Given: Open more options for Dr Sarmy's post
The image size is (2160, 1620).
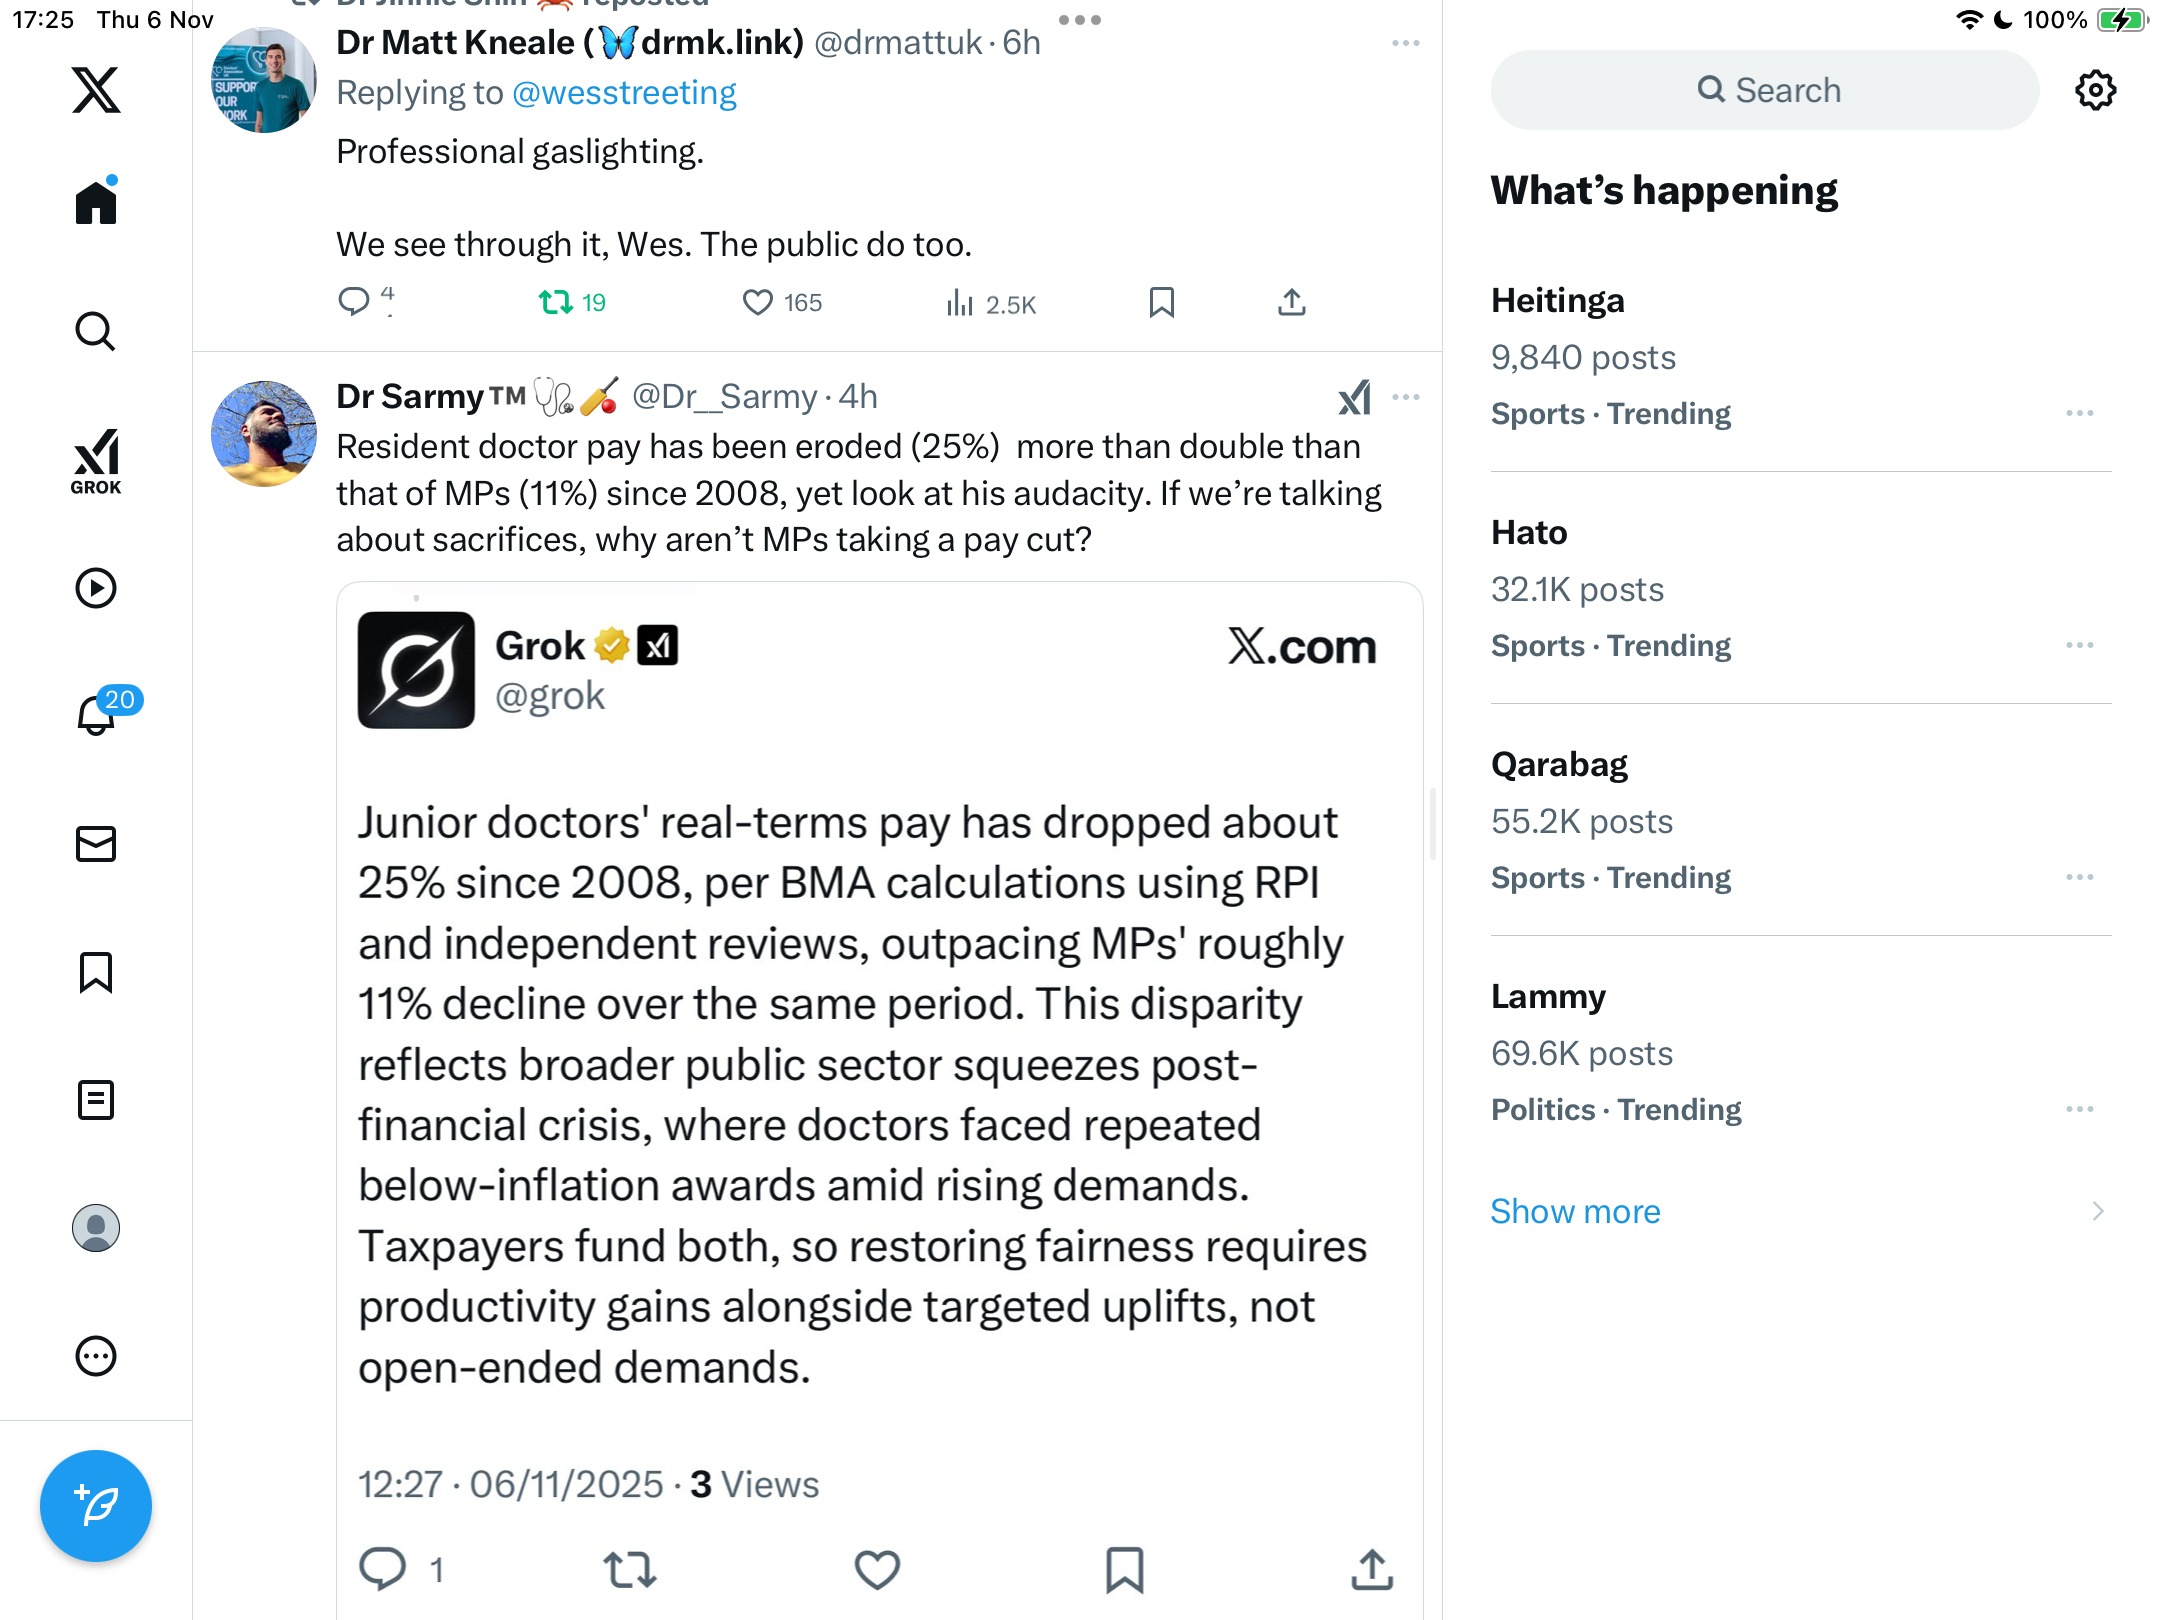Looking at the screenshot, I should [x=1405, y=397].
